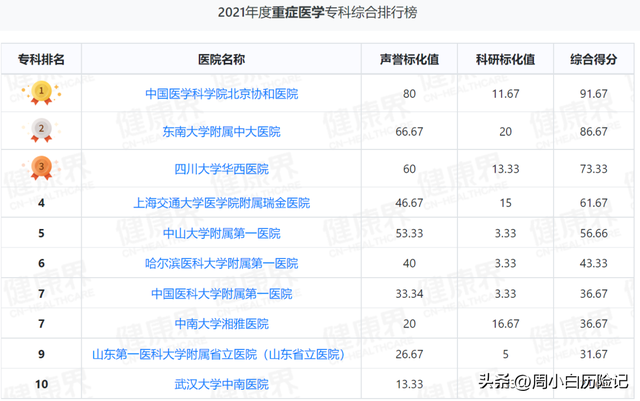Click the 专科排名 column header
This screenshot has width=640, height=401.
click(x=41, y=59)
